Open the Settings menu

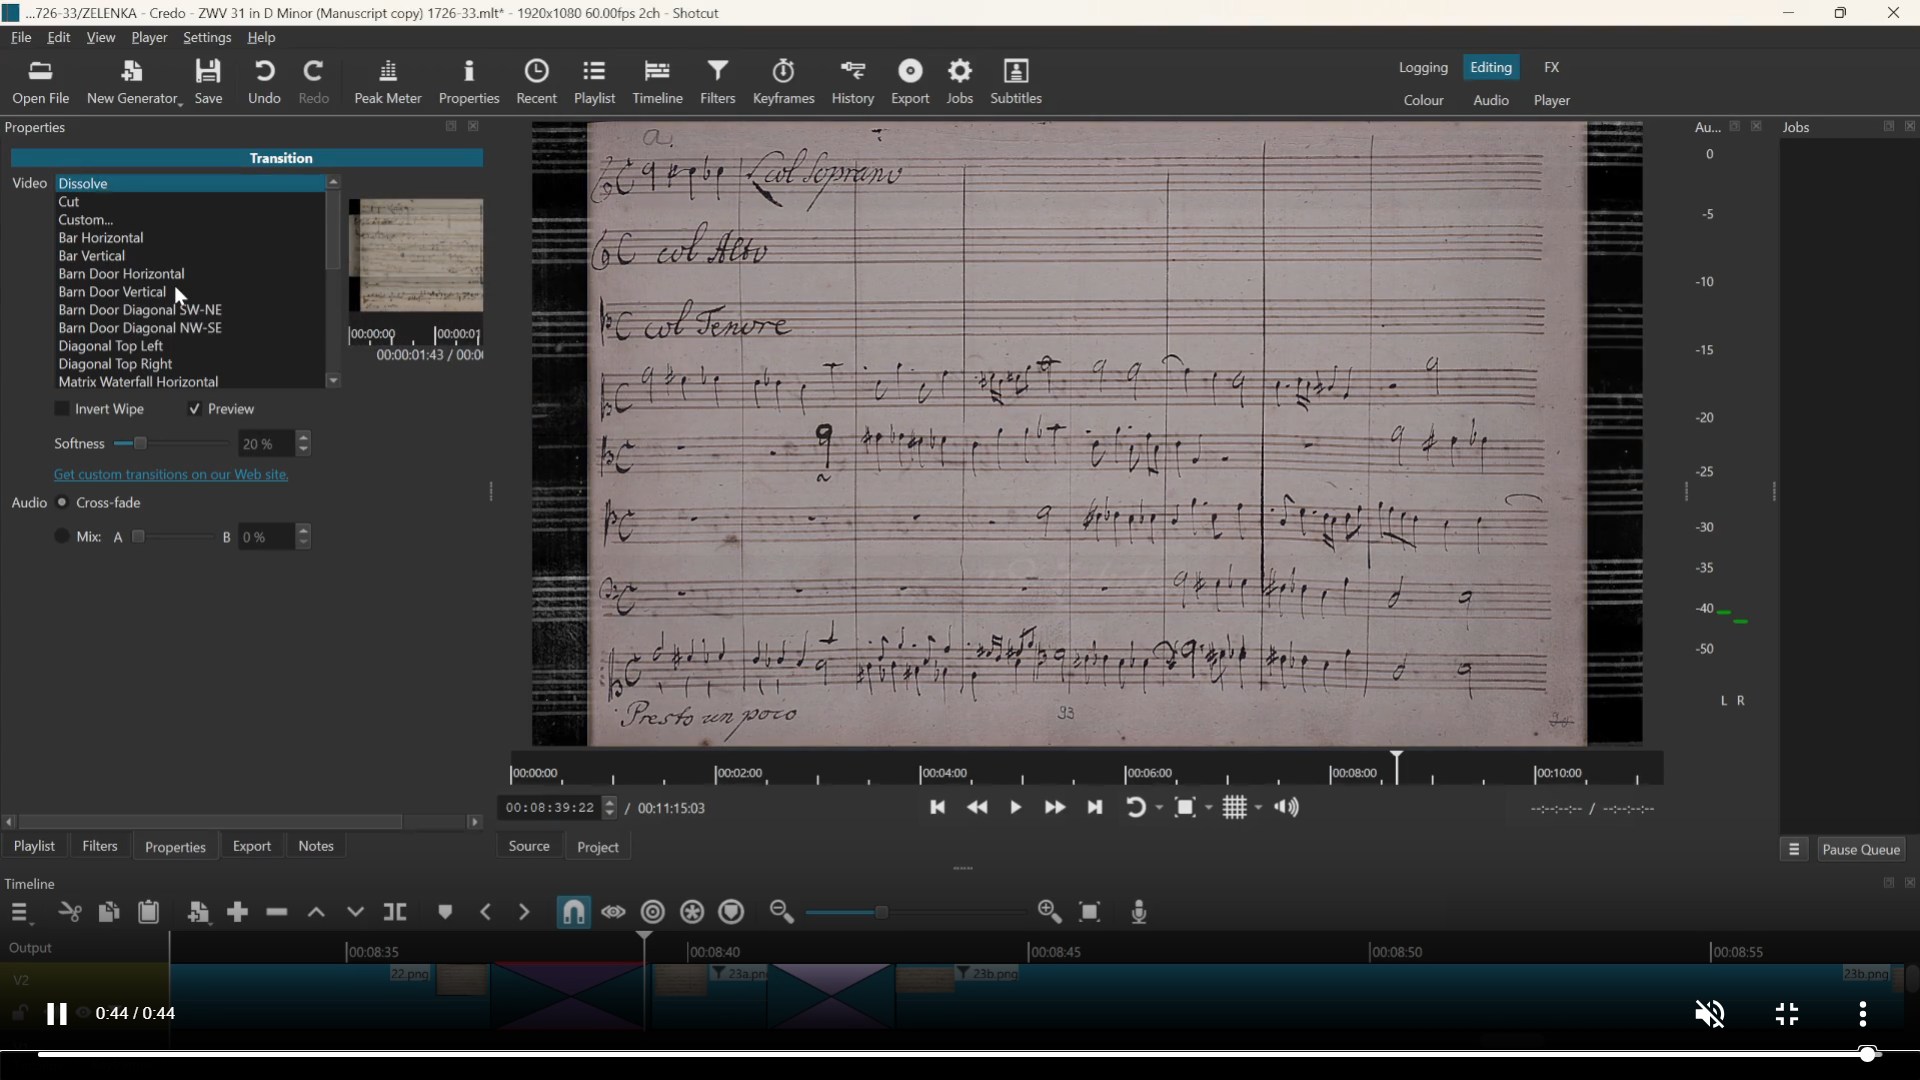(x=207, y=37)
